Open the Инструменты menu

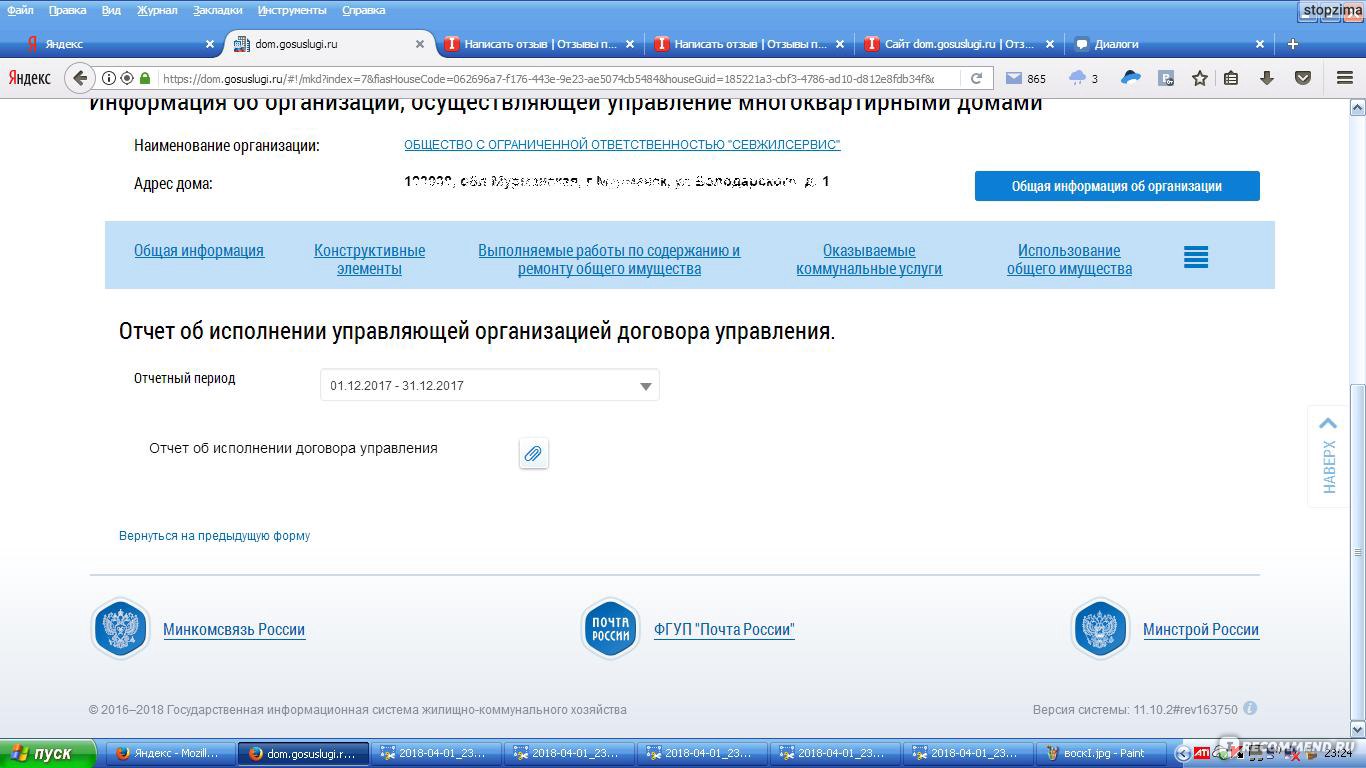[292, 10]
